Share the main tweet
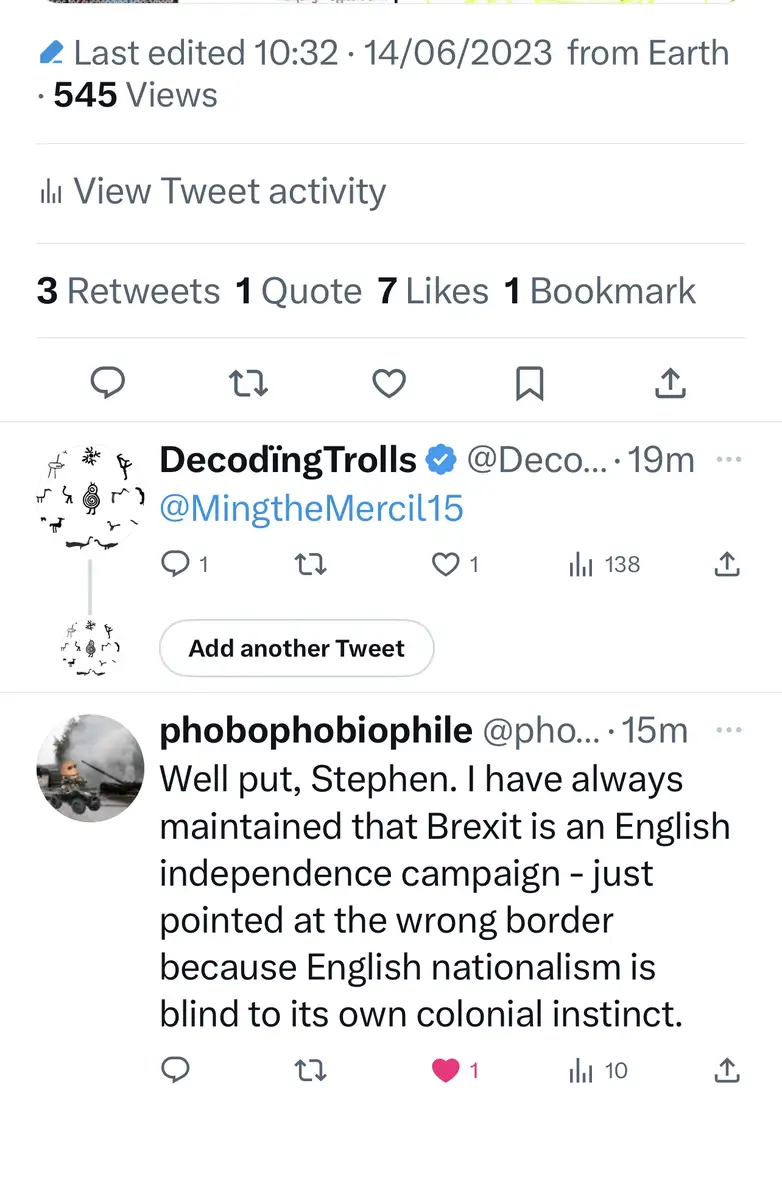 click(x=671, y=383)
